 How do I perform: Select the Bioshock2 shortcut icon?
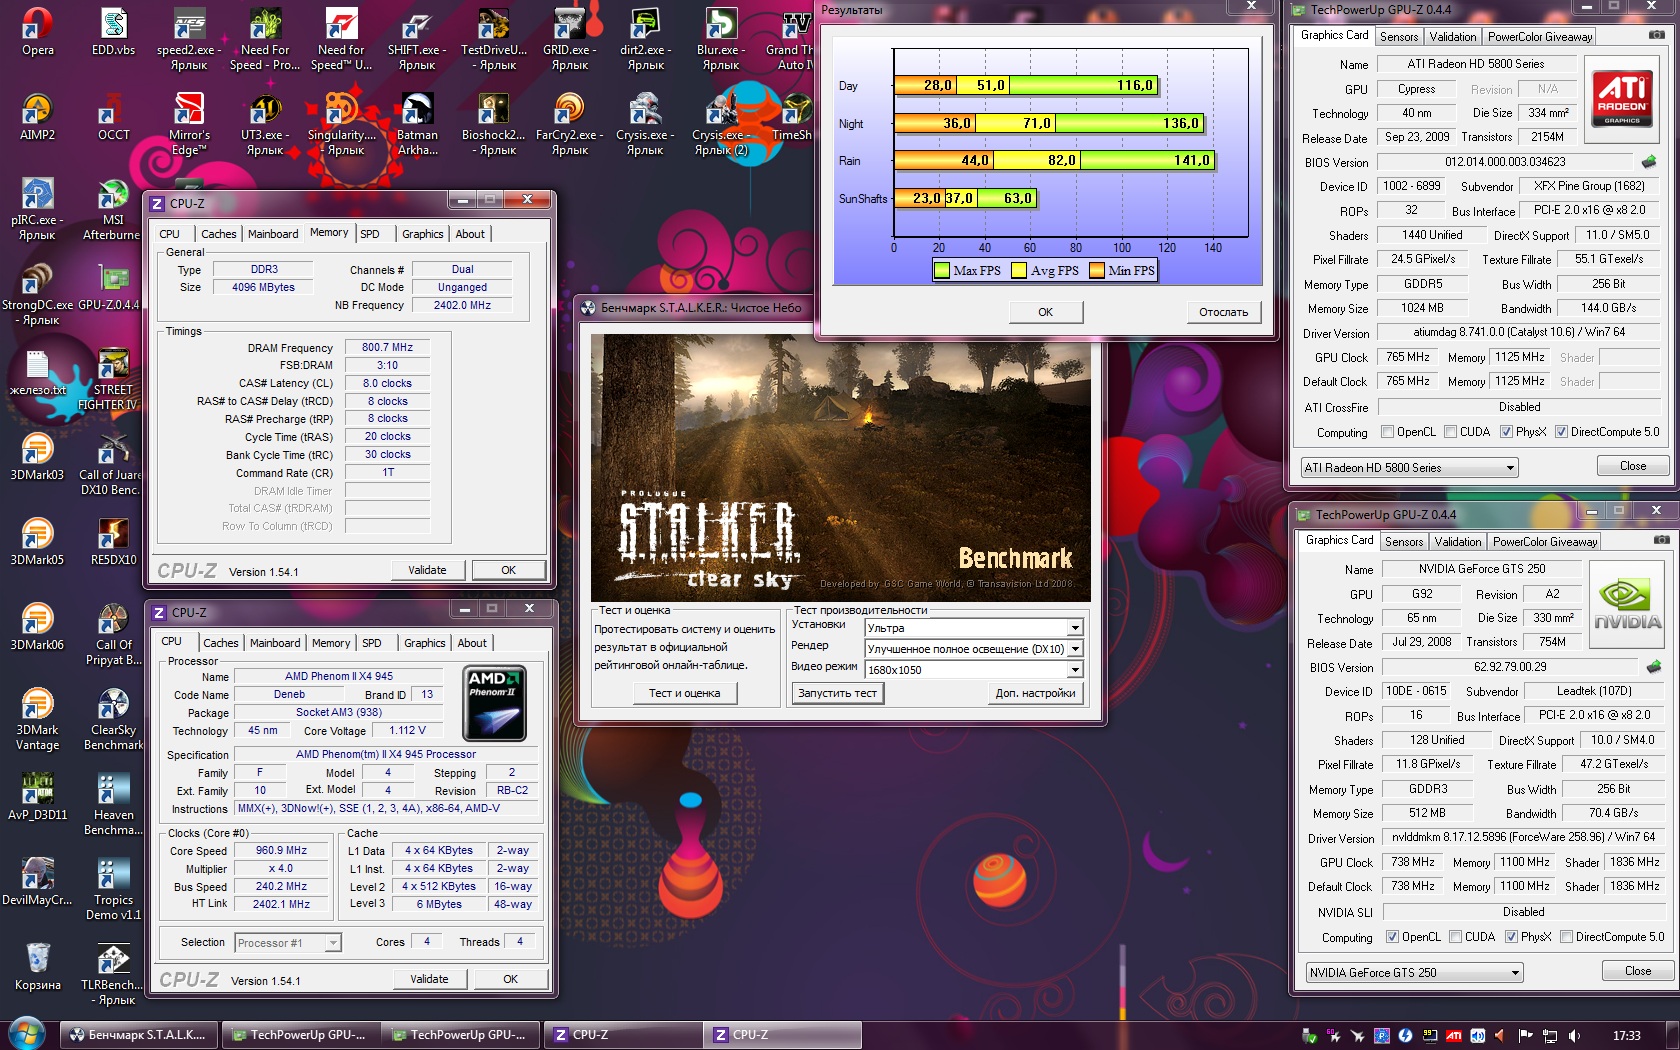493,124
